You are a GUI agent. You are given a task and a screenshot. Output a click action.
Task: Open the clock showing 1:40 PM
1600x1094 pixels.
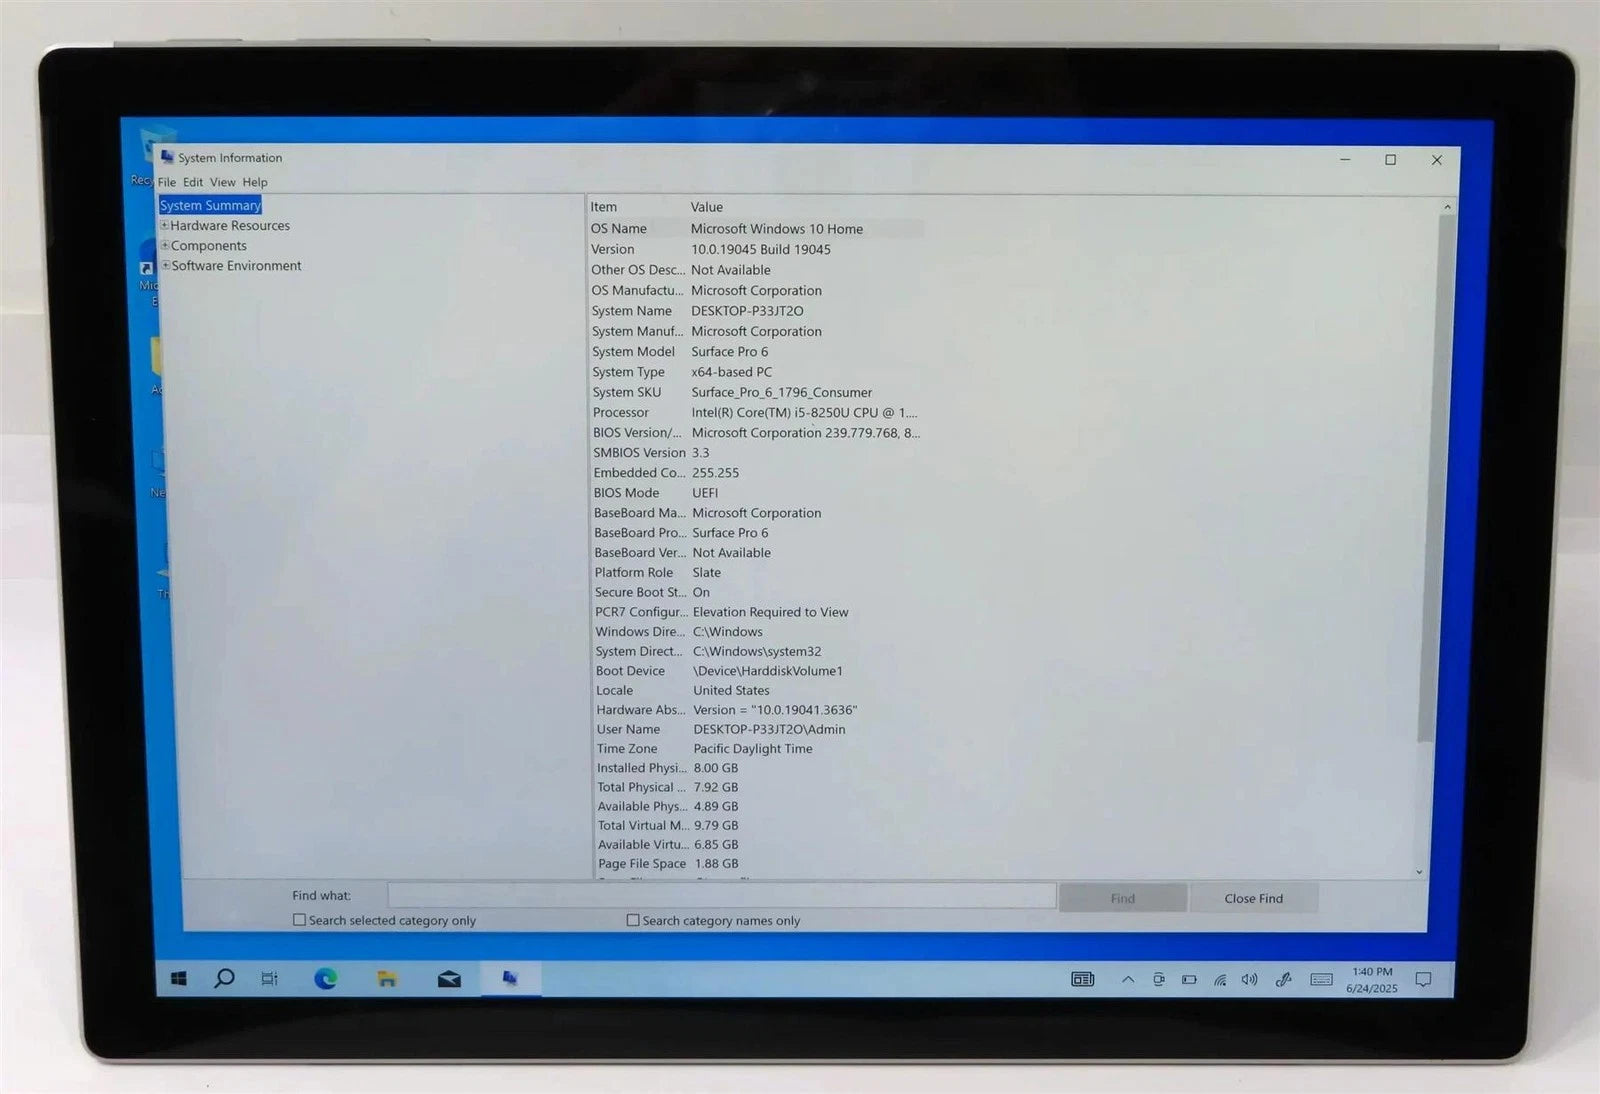1372,979
